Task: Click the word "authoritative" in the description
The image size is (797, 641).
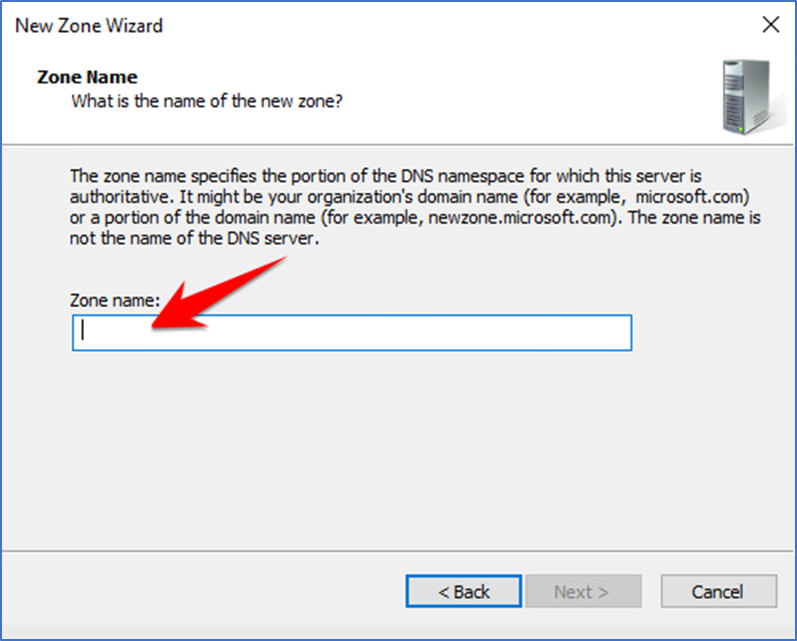Action: 117,197
